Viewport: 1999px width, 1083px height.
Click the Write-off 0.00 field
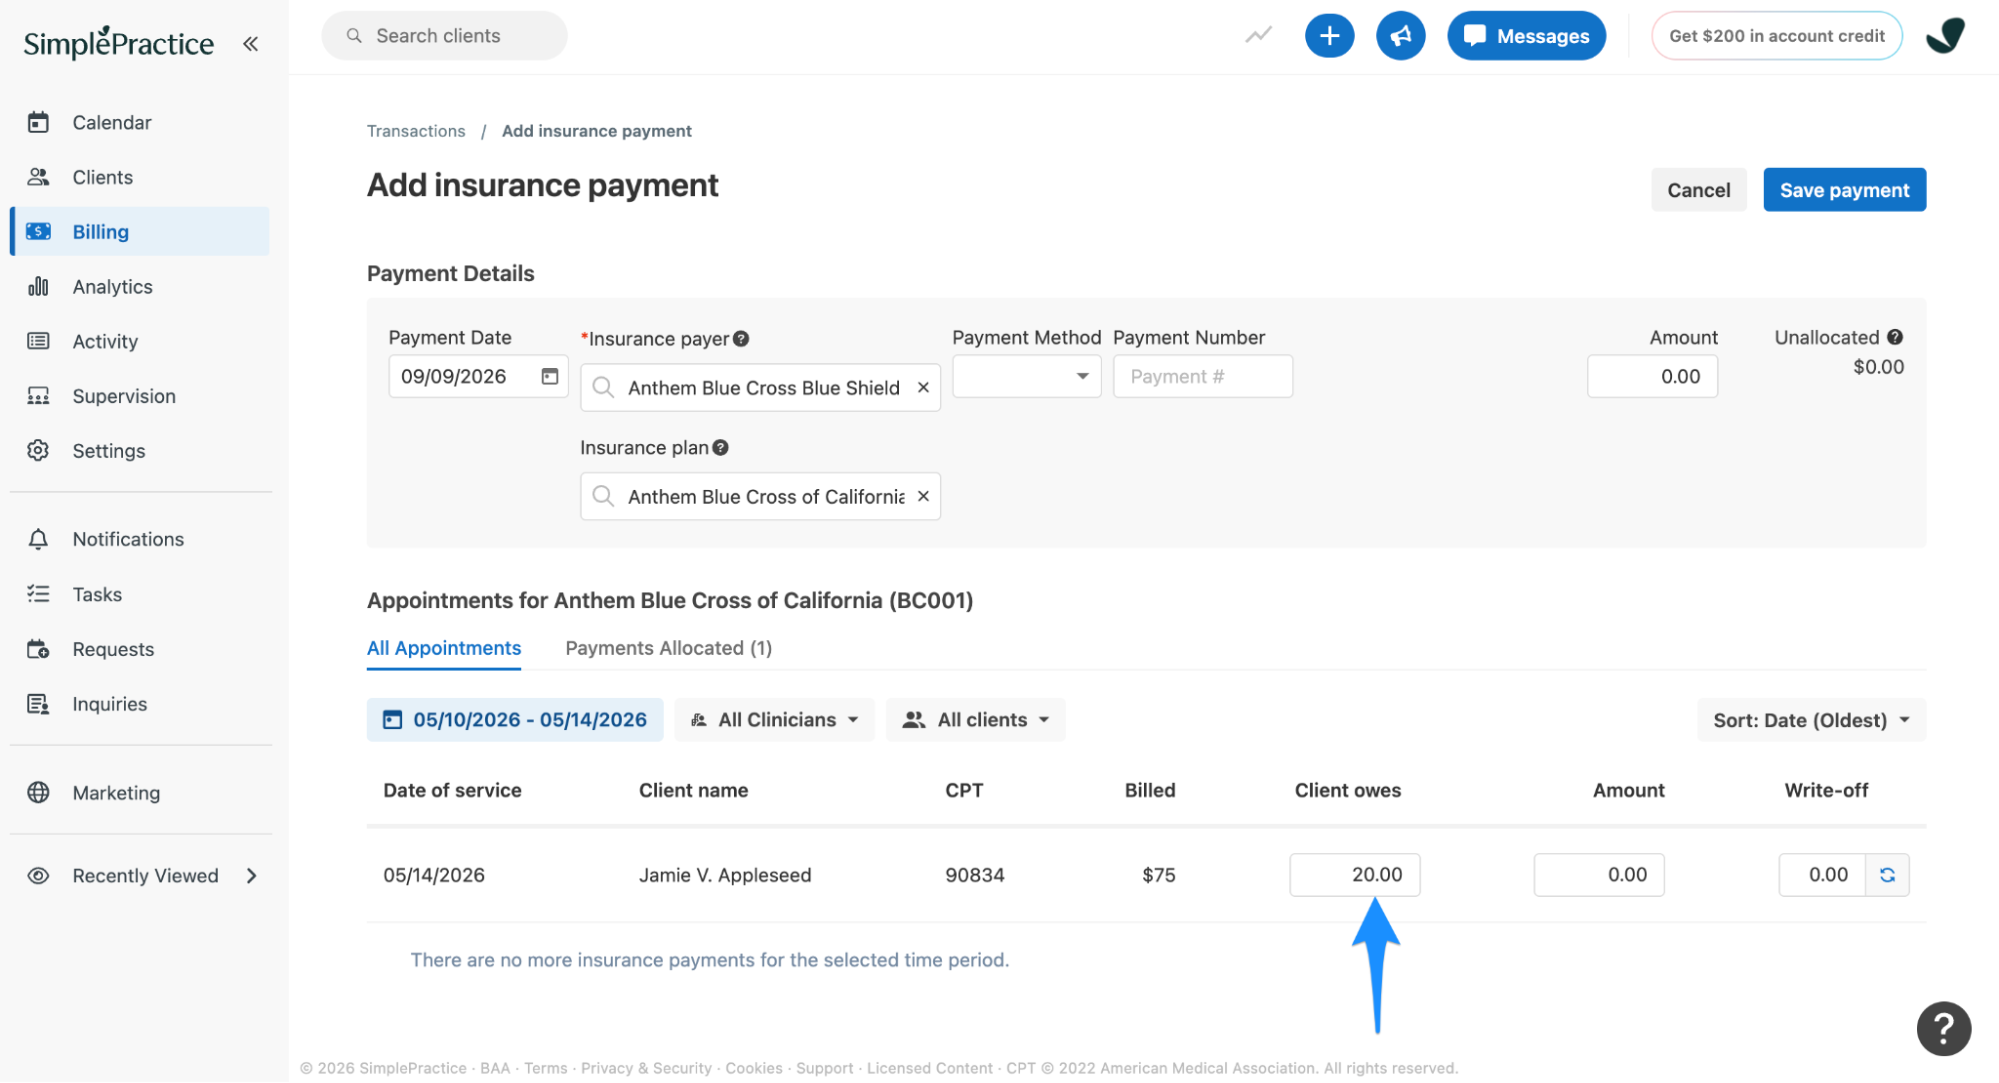[x=1822, y=875]
